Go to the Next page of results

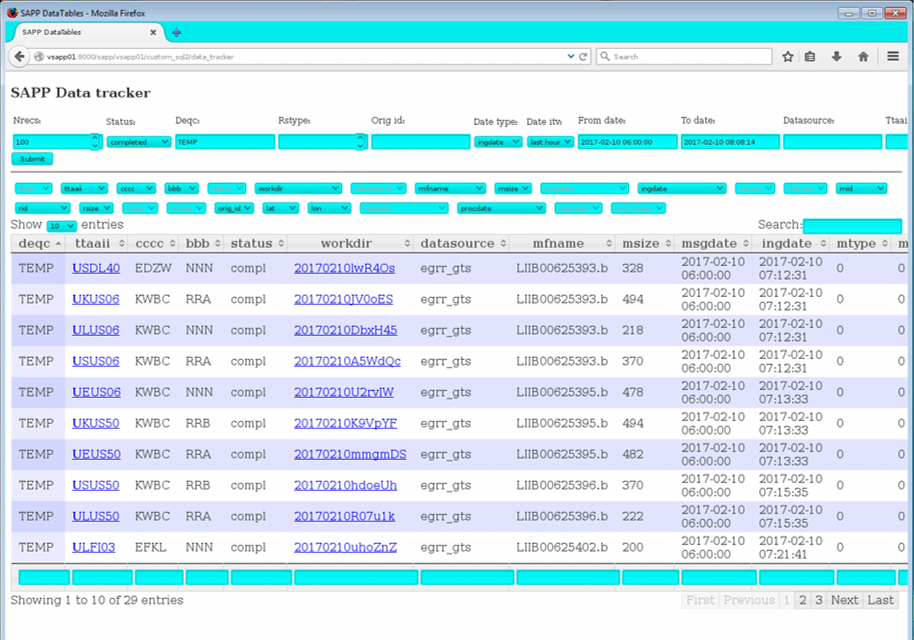(x=844, y=600)
